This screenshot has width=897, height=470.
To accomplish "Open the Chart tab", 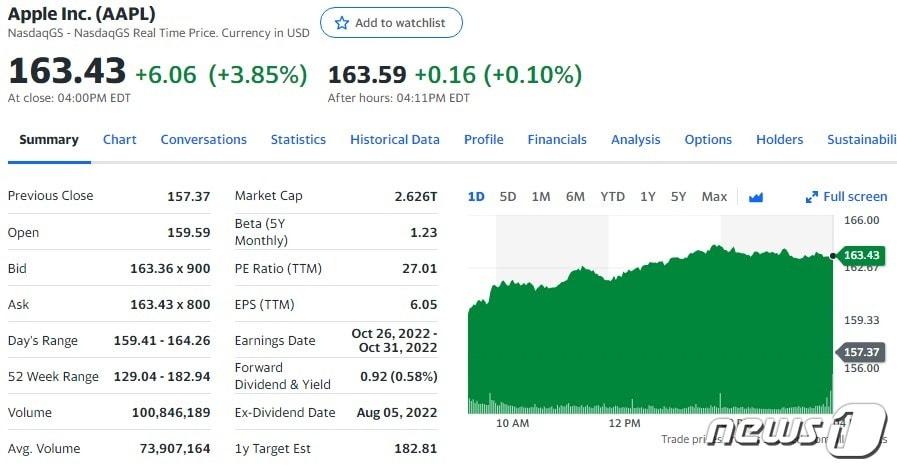I will point(119,140).
